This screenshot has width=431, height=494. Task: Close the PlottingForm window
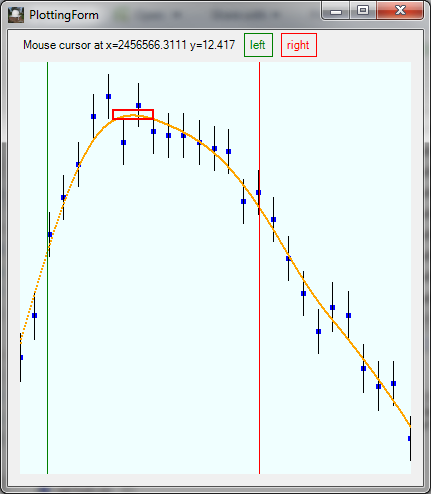(400, 11)
